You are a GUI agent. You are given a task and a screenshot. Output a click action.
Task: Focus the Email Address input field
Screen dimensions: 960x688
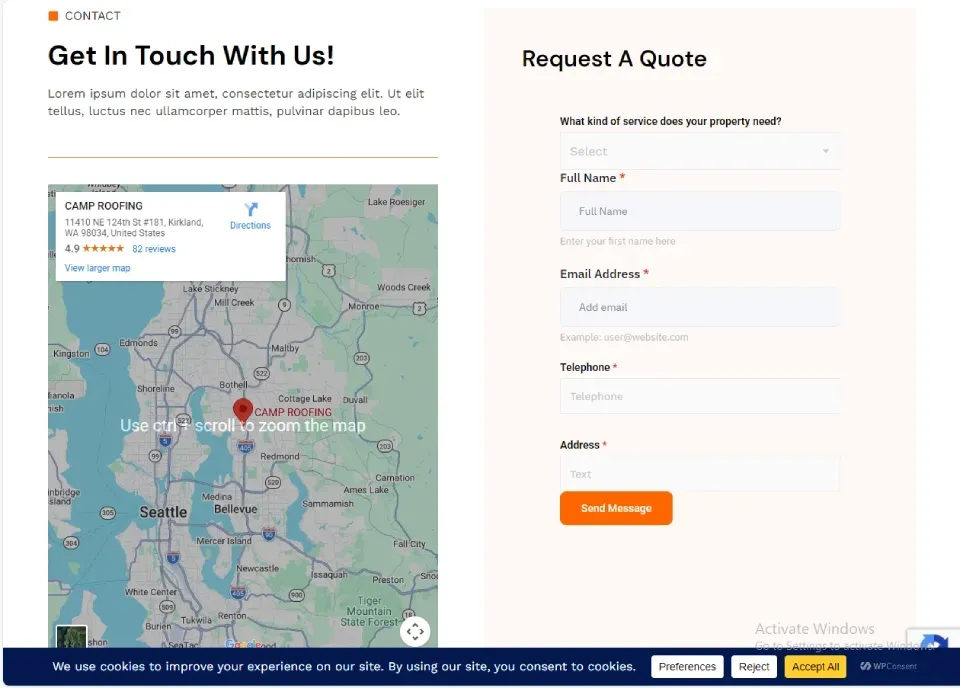coord(700,307)
